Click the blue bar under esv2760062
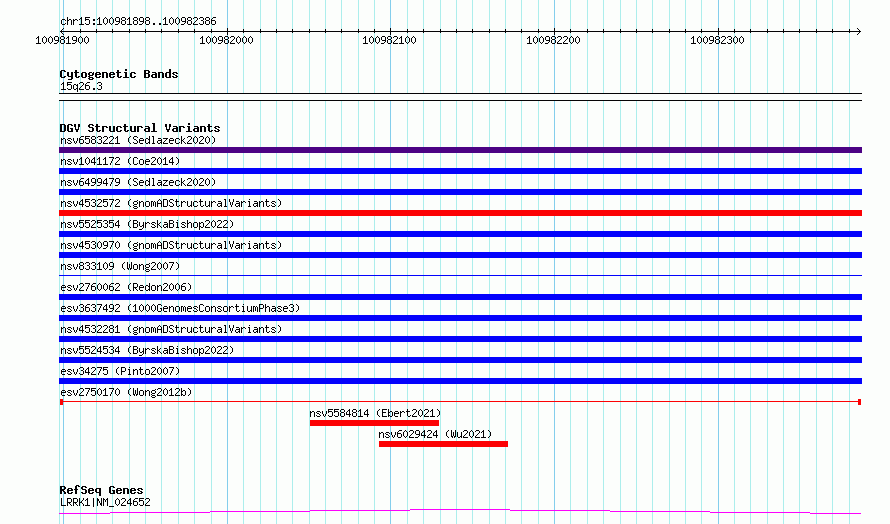This screenshot has width=890, height=524. click(x=460, y=297)
